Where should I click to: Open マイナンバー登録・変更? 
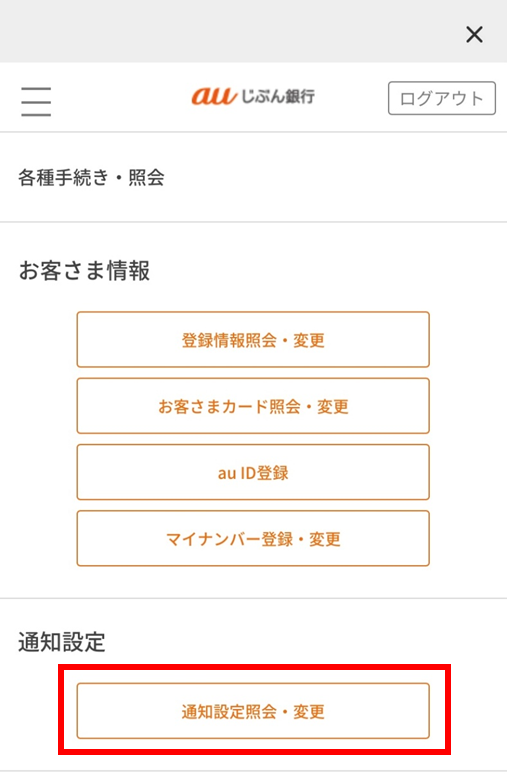253,539
